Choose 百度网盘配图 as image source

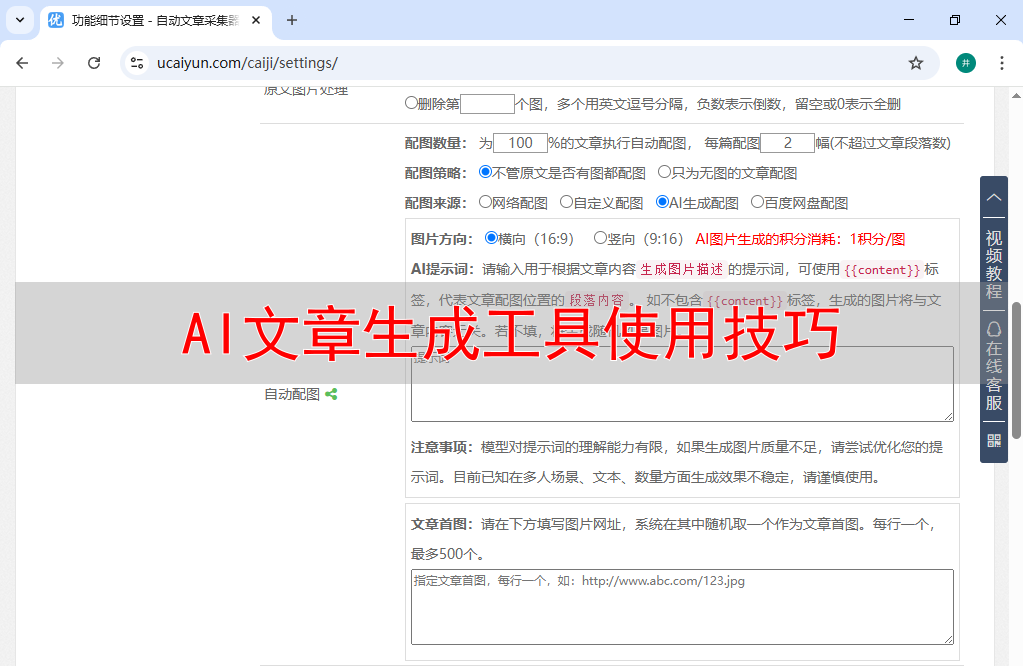click(757, 202)
